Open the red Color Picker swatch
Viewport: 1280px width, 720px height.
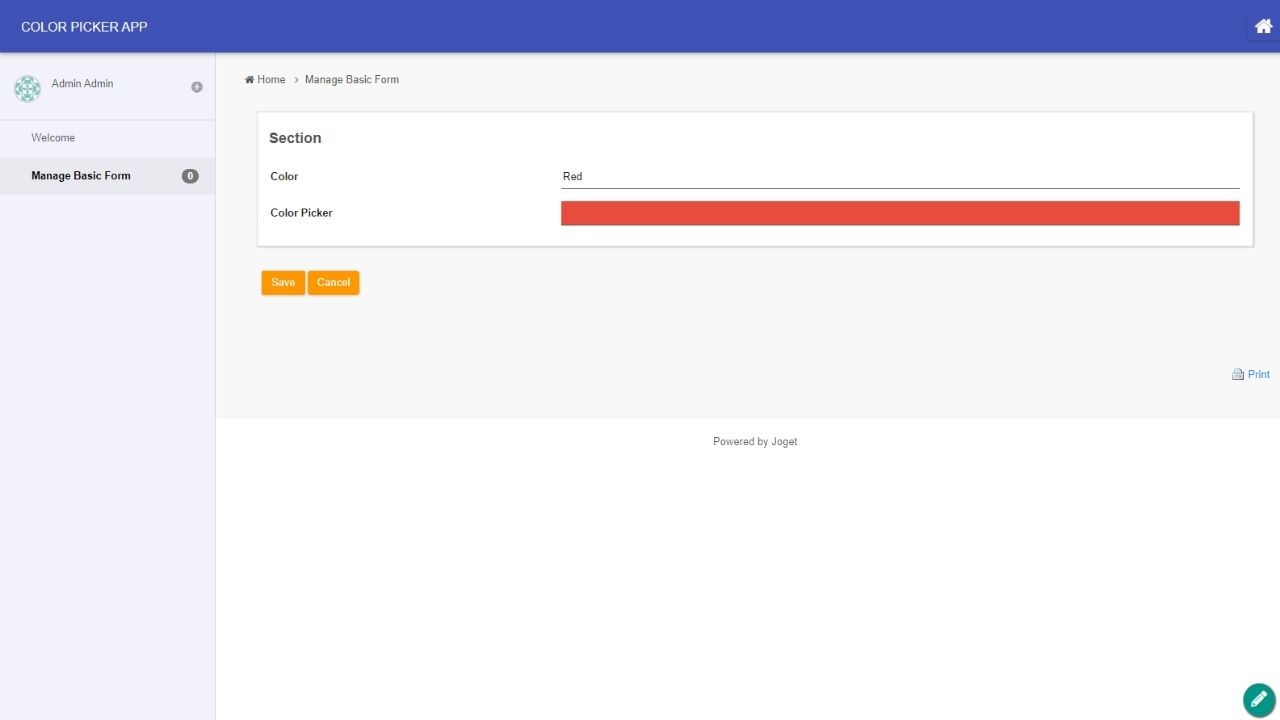[900, 213]
